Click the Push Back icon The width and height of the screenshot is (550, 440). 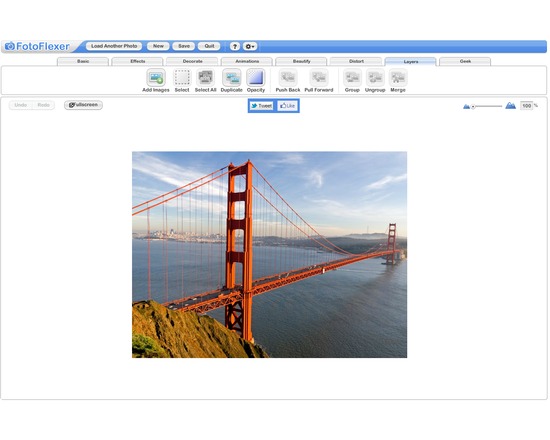[288, 78]
